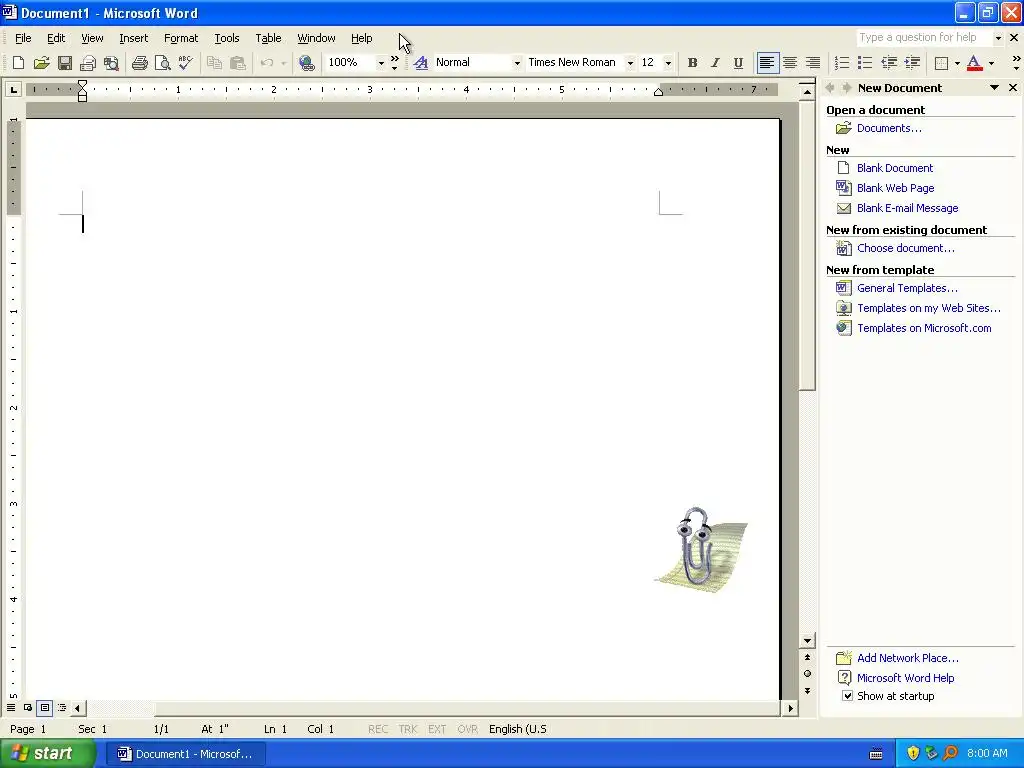Open the New Document task pane menu arrow
This screenshot has width=1024, height=768.
point(994,88)
